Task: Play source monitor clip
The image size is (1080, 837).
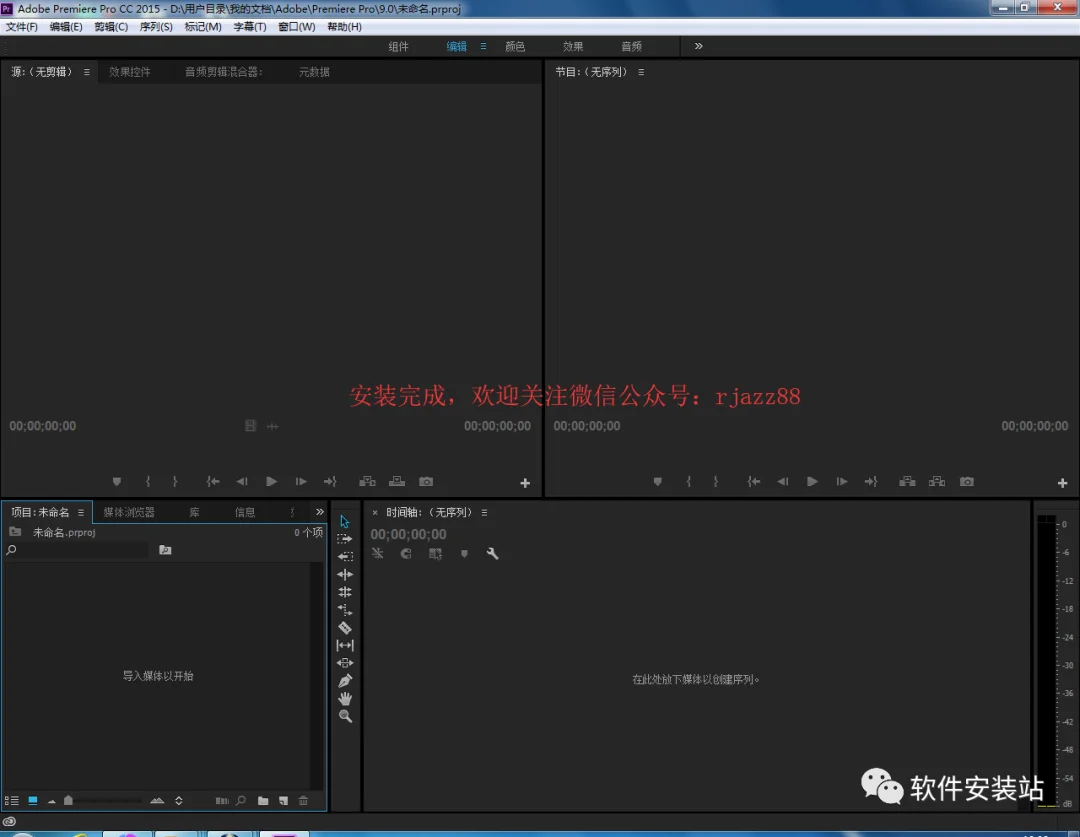Action: (271, 482)
